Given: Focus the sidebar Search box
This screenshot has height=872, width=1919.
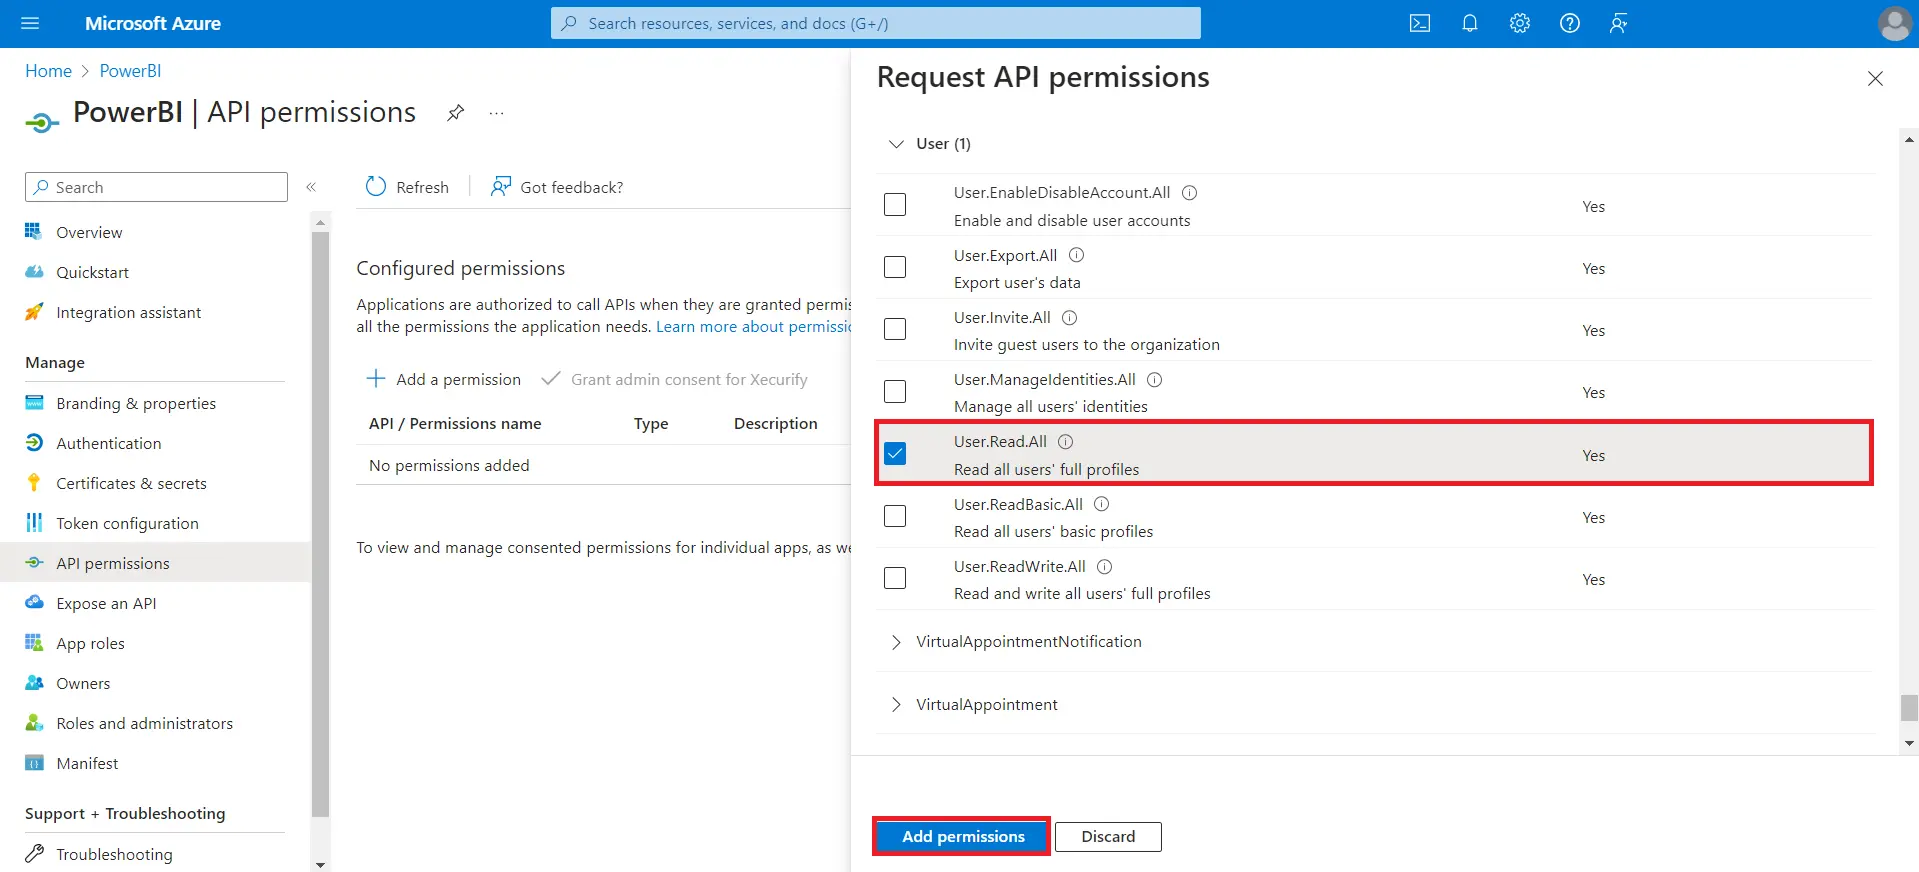Looking at the screenshot, I should [156, 187].
